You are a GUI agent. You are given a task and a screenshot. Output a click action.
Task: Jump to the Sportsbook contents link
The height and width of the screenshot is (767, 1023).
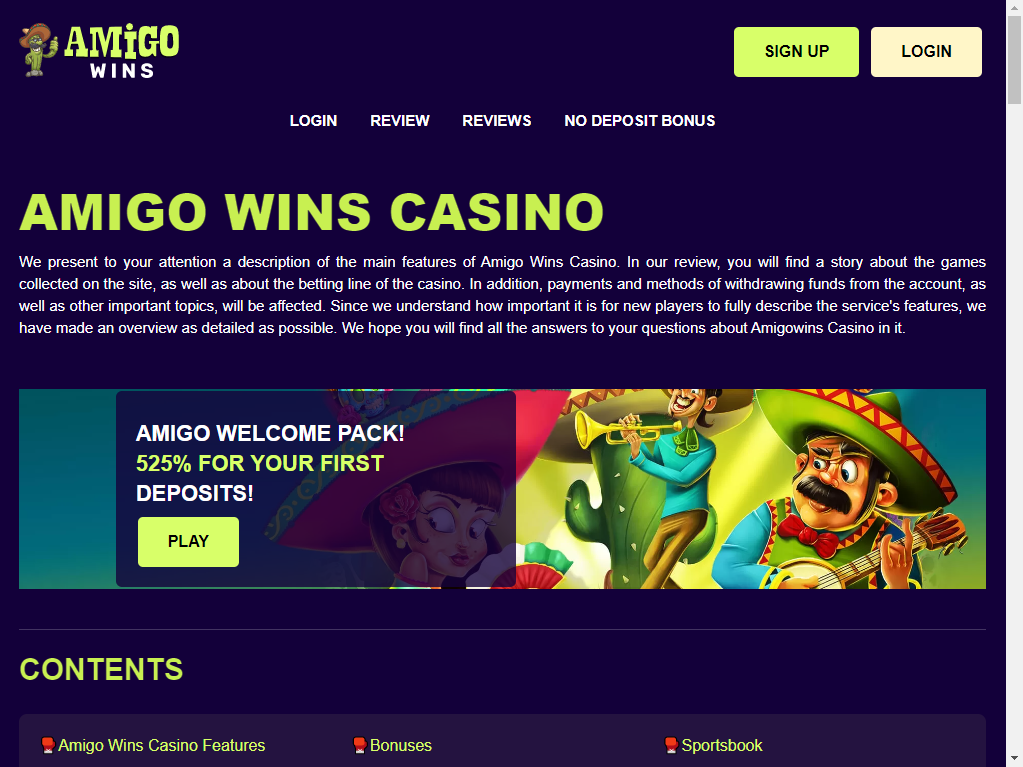[x=722, y=745]
